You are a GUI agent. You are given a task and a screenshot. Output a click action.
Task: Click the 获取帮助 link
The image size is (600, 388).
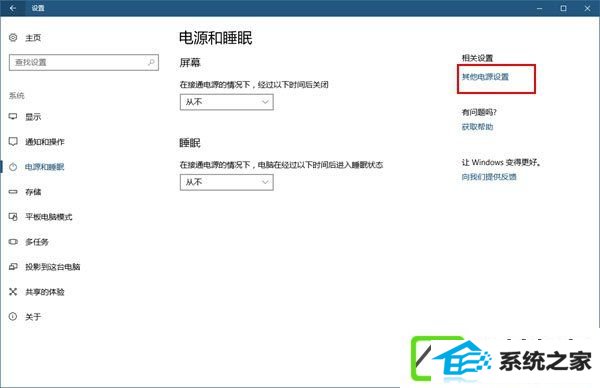click(477, 127)
